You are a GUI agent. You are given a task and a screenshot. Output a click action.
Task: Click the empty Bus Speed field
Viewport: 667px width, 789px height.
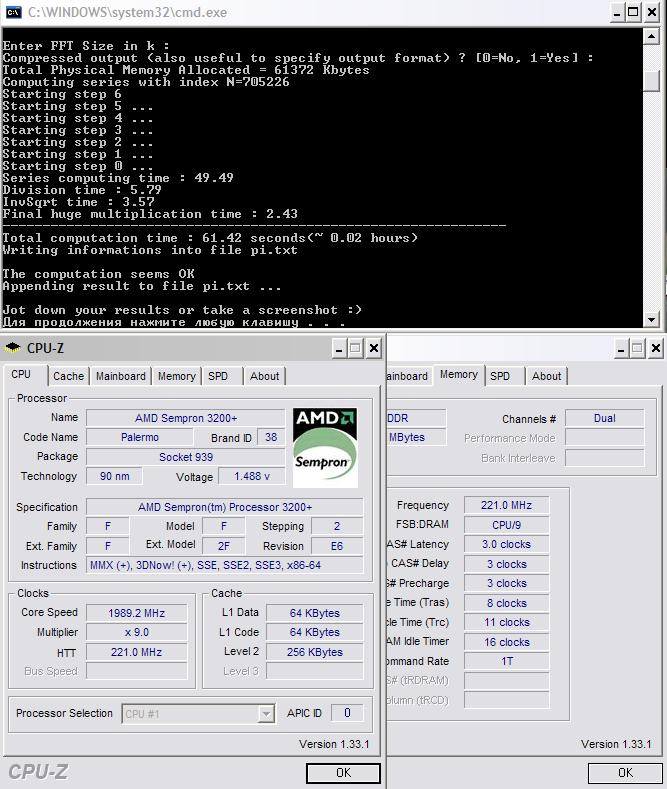coord(136,671)
